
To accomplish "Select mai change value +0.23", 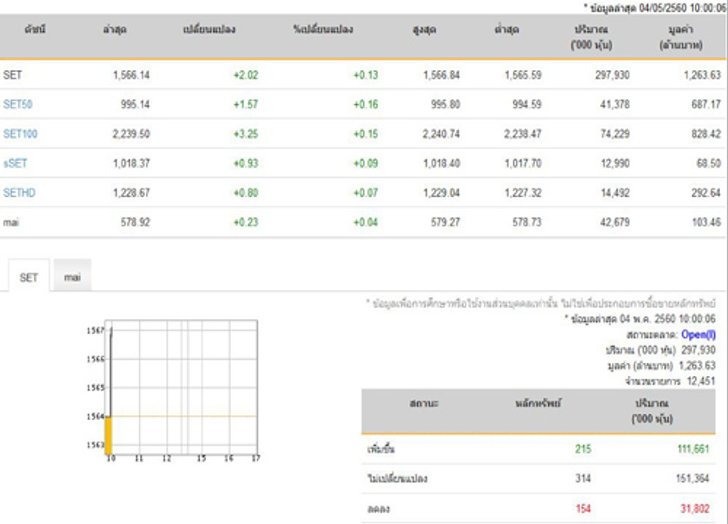I will 246,222.
